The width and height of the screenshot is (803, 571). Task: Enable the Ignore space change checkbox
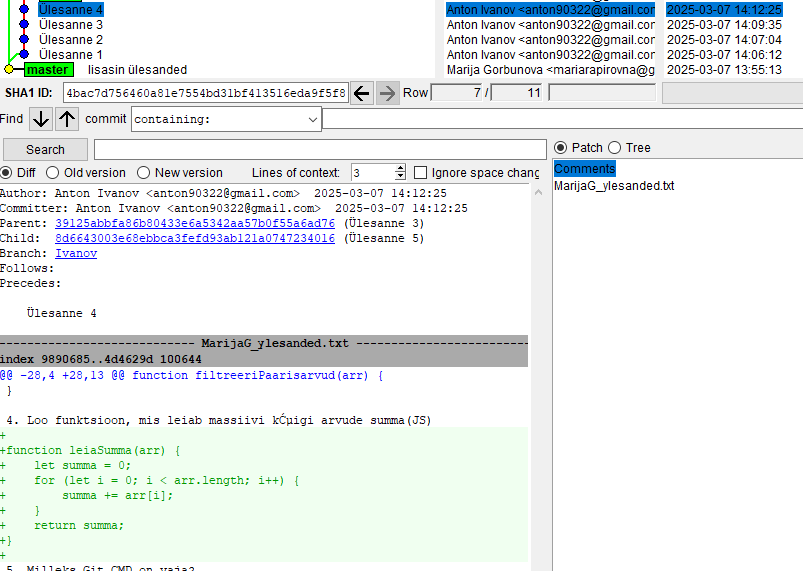tap(421, 172)
